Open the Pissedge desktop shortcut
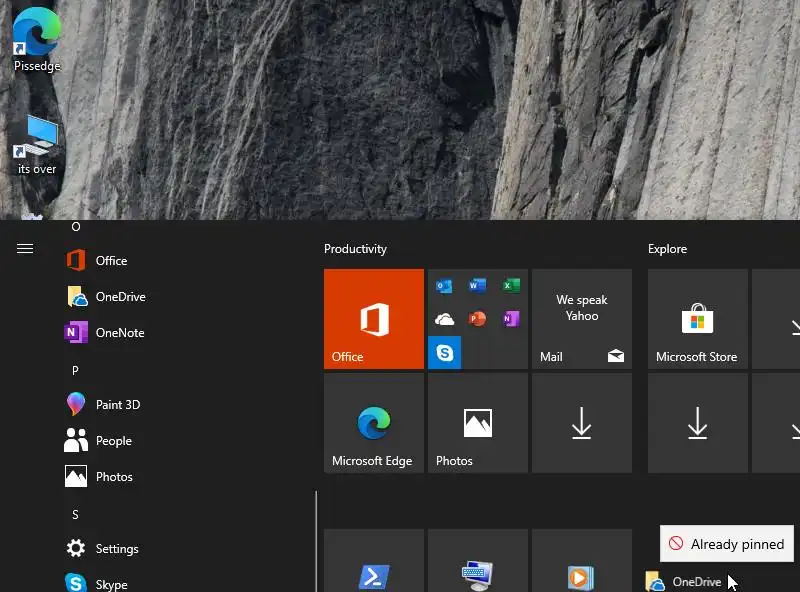The height and width of the screenshot is (592, 800). pyautogui.click(x=37, y=39)
